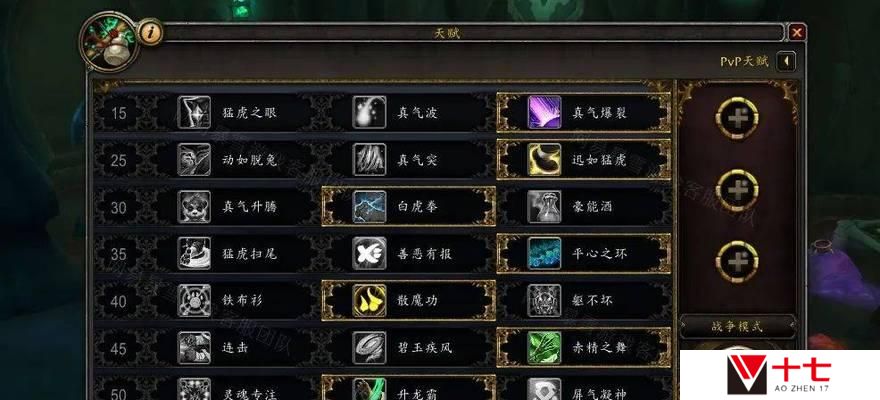880x400 pixels.
Task: Add a talent in the first PvP plus slot
Action: pyautogui.click(x=737, y=118)
